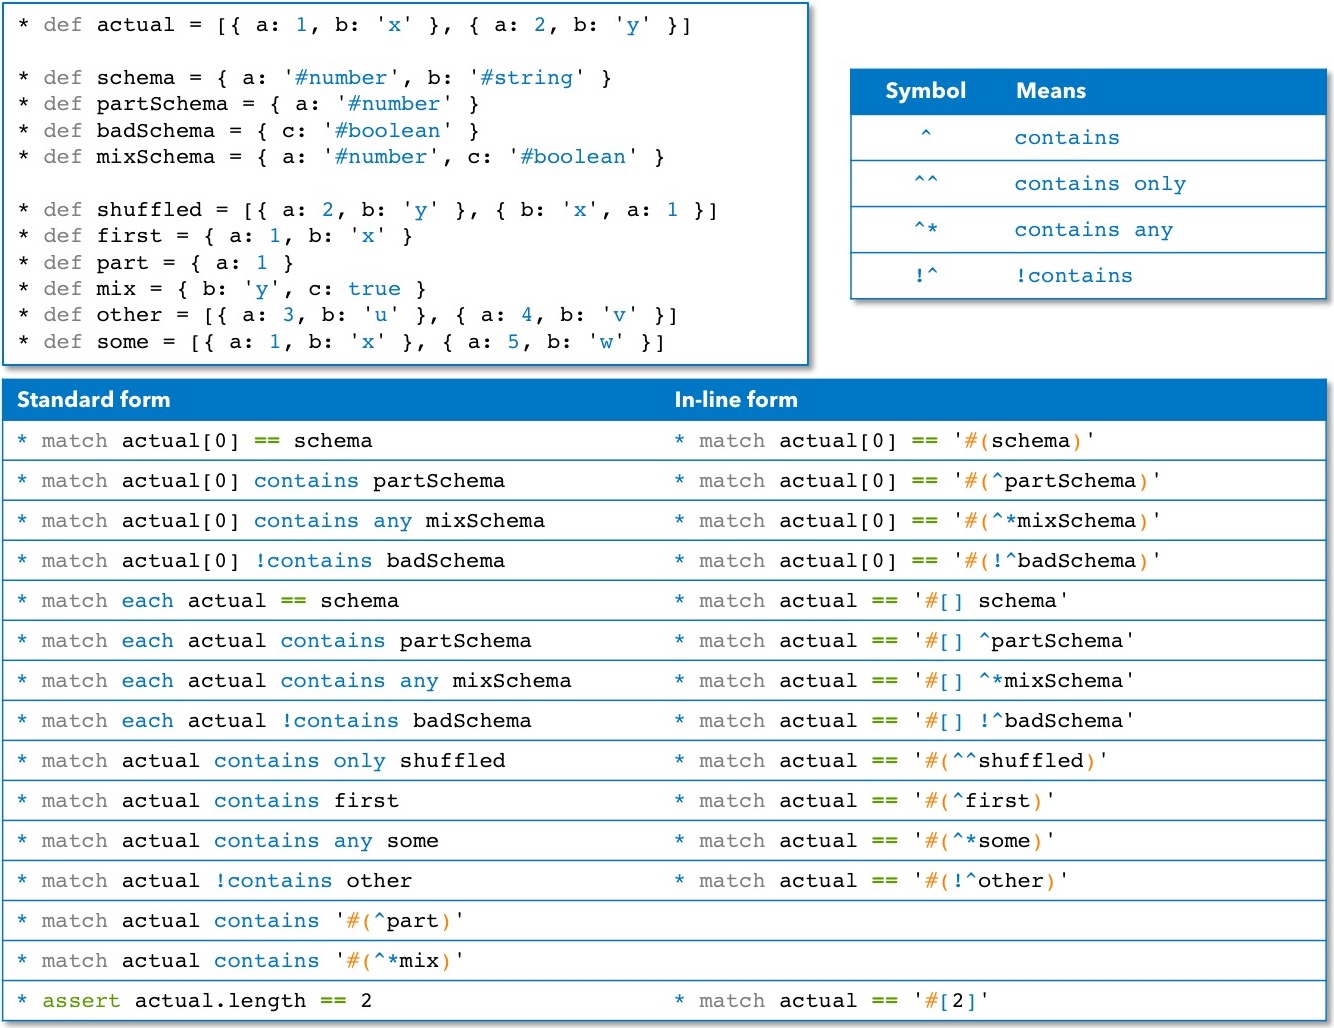Select the 'def shuffled' line
This screenshot has width=1334, height=1028.
tap(368, 210)
